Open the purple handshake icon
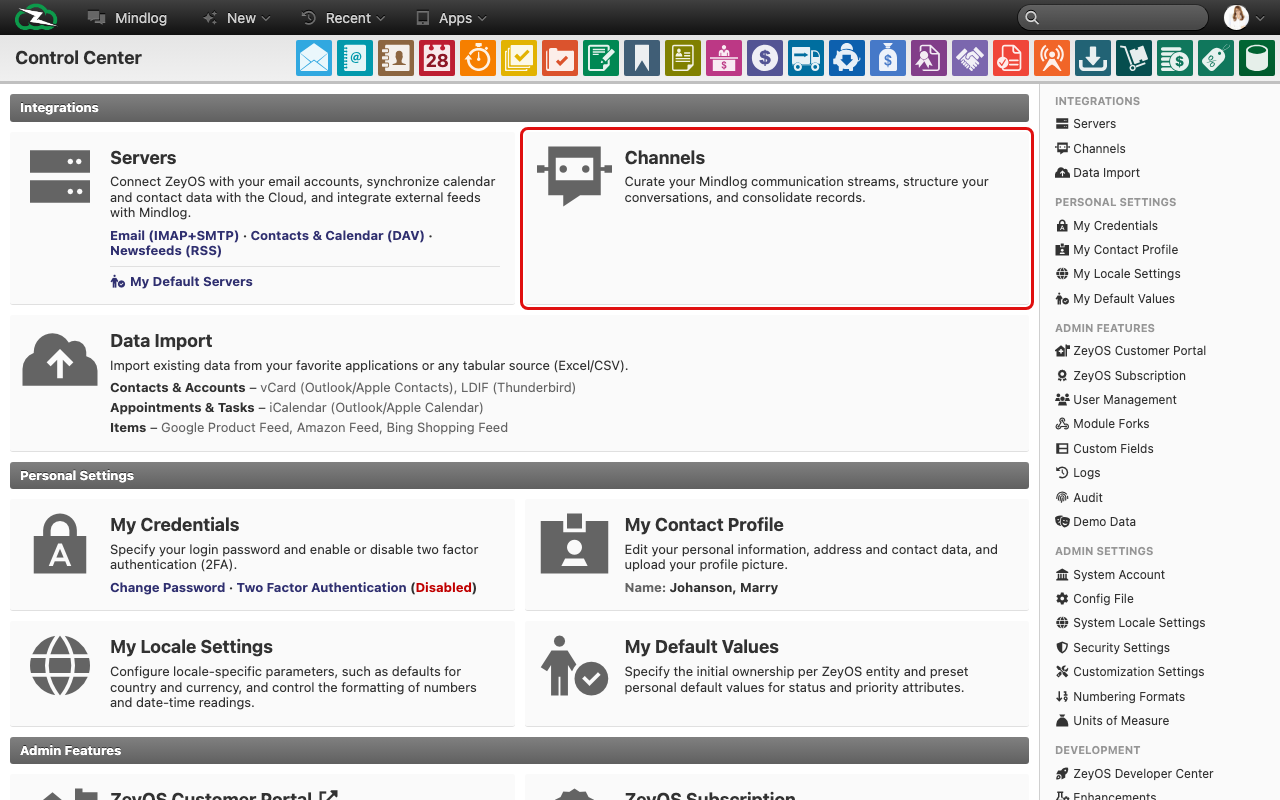This screenshot has height=800, width=1280. 970,58
